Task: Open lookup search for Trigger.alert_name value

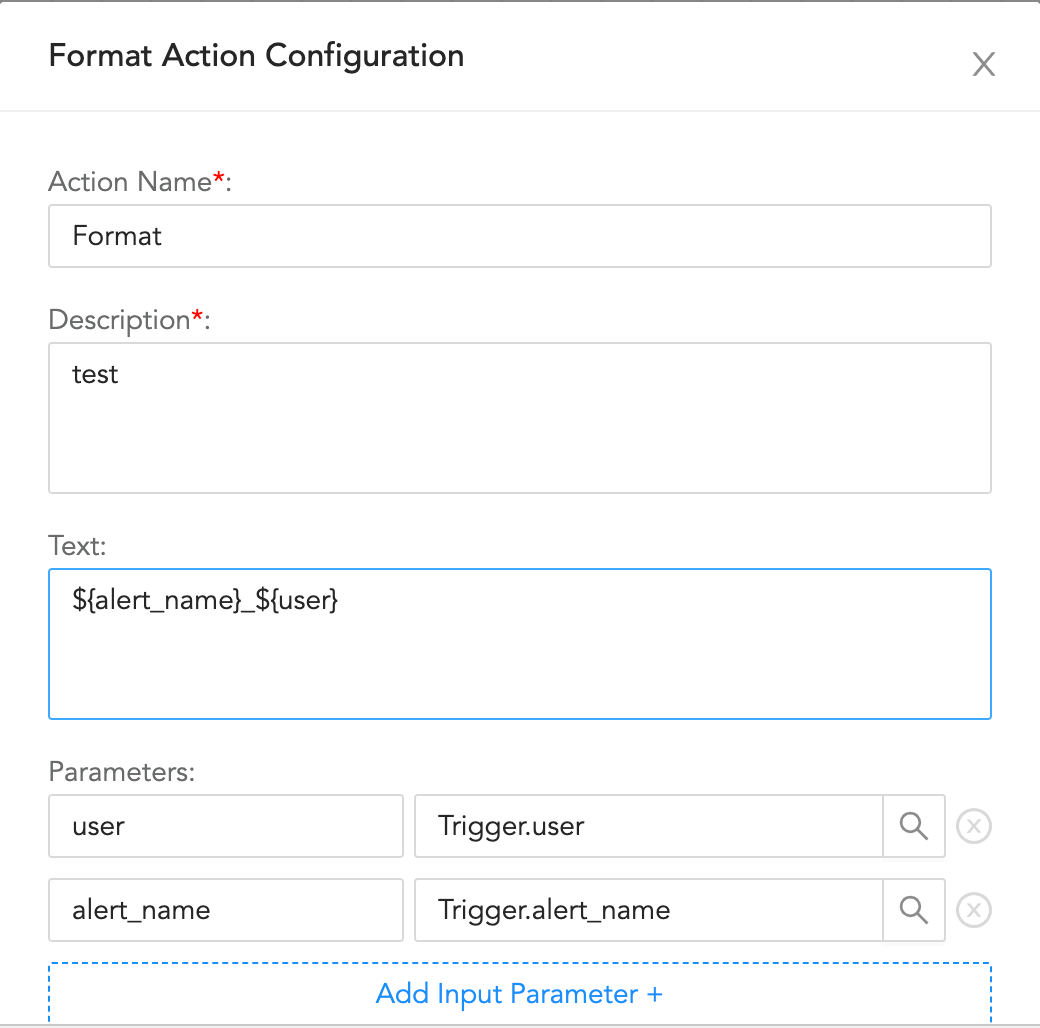Action: [x=914, y=910]
